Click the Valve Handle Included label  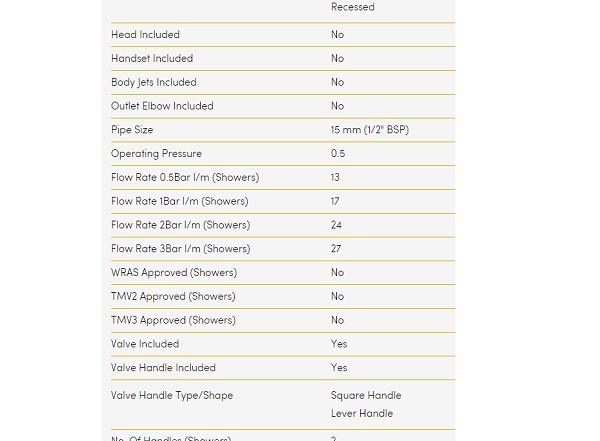[163, 368]
